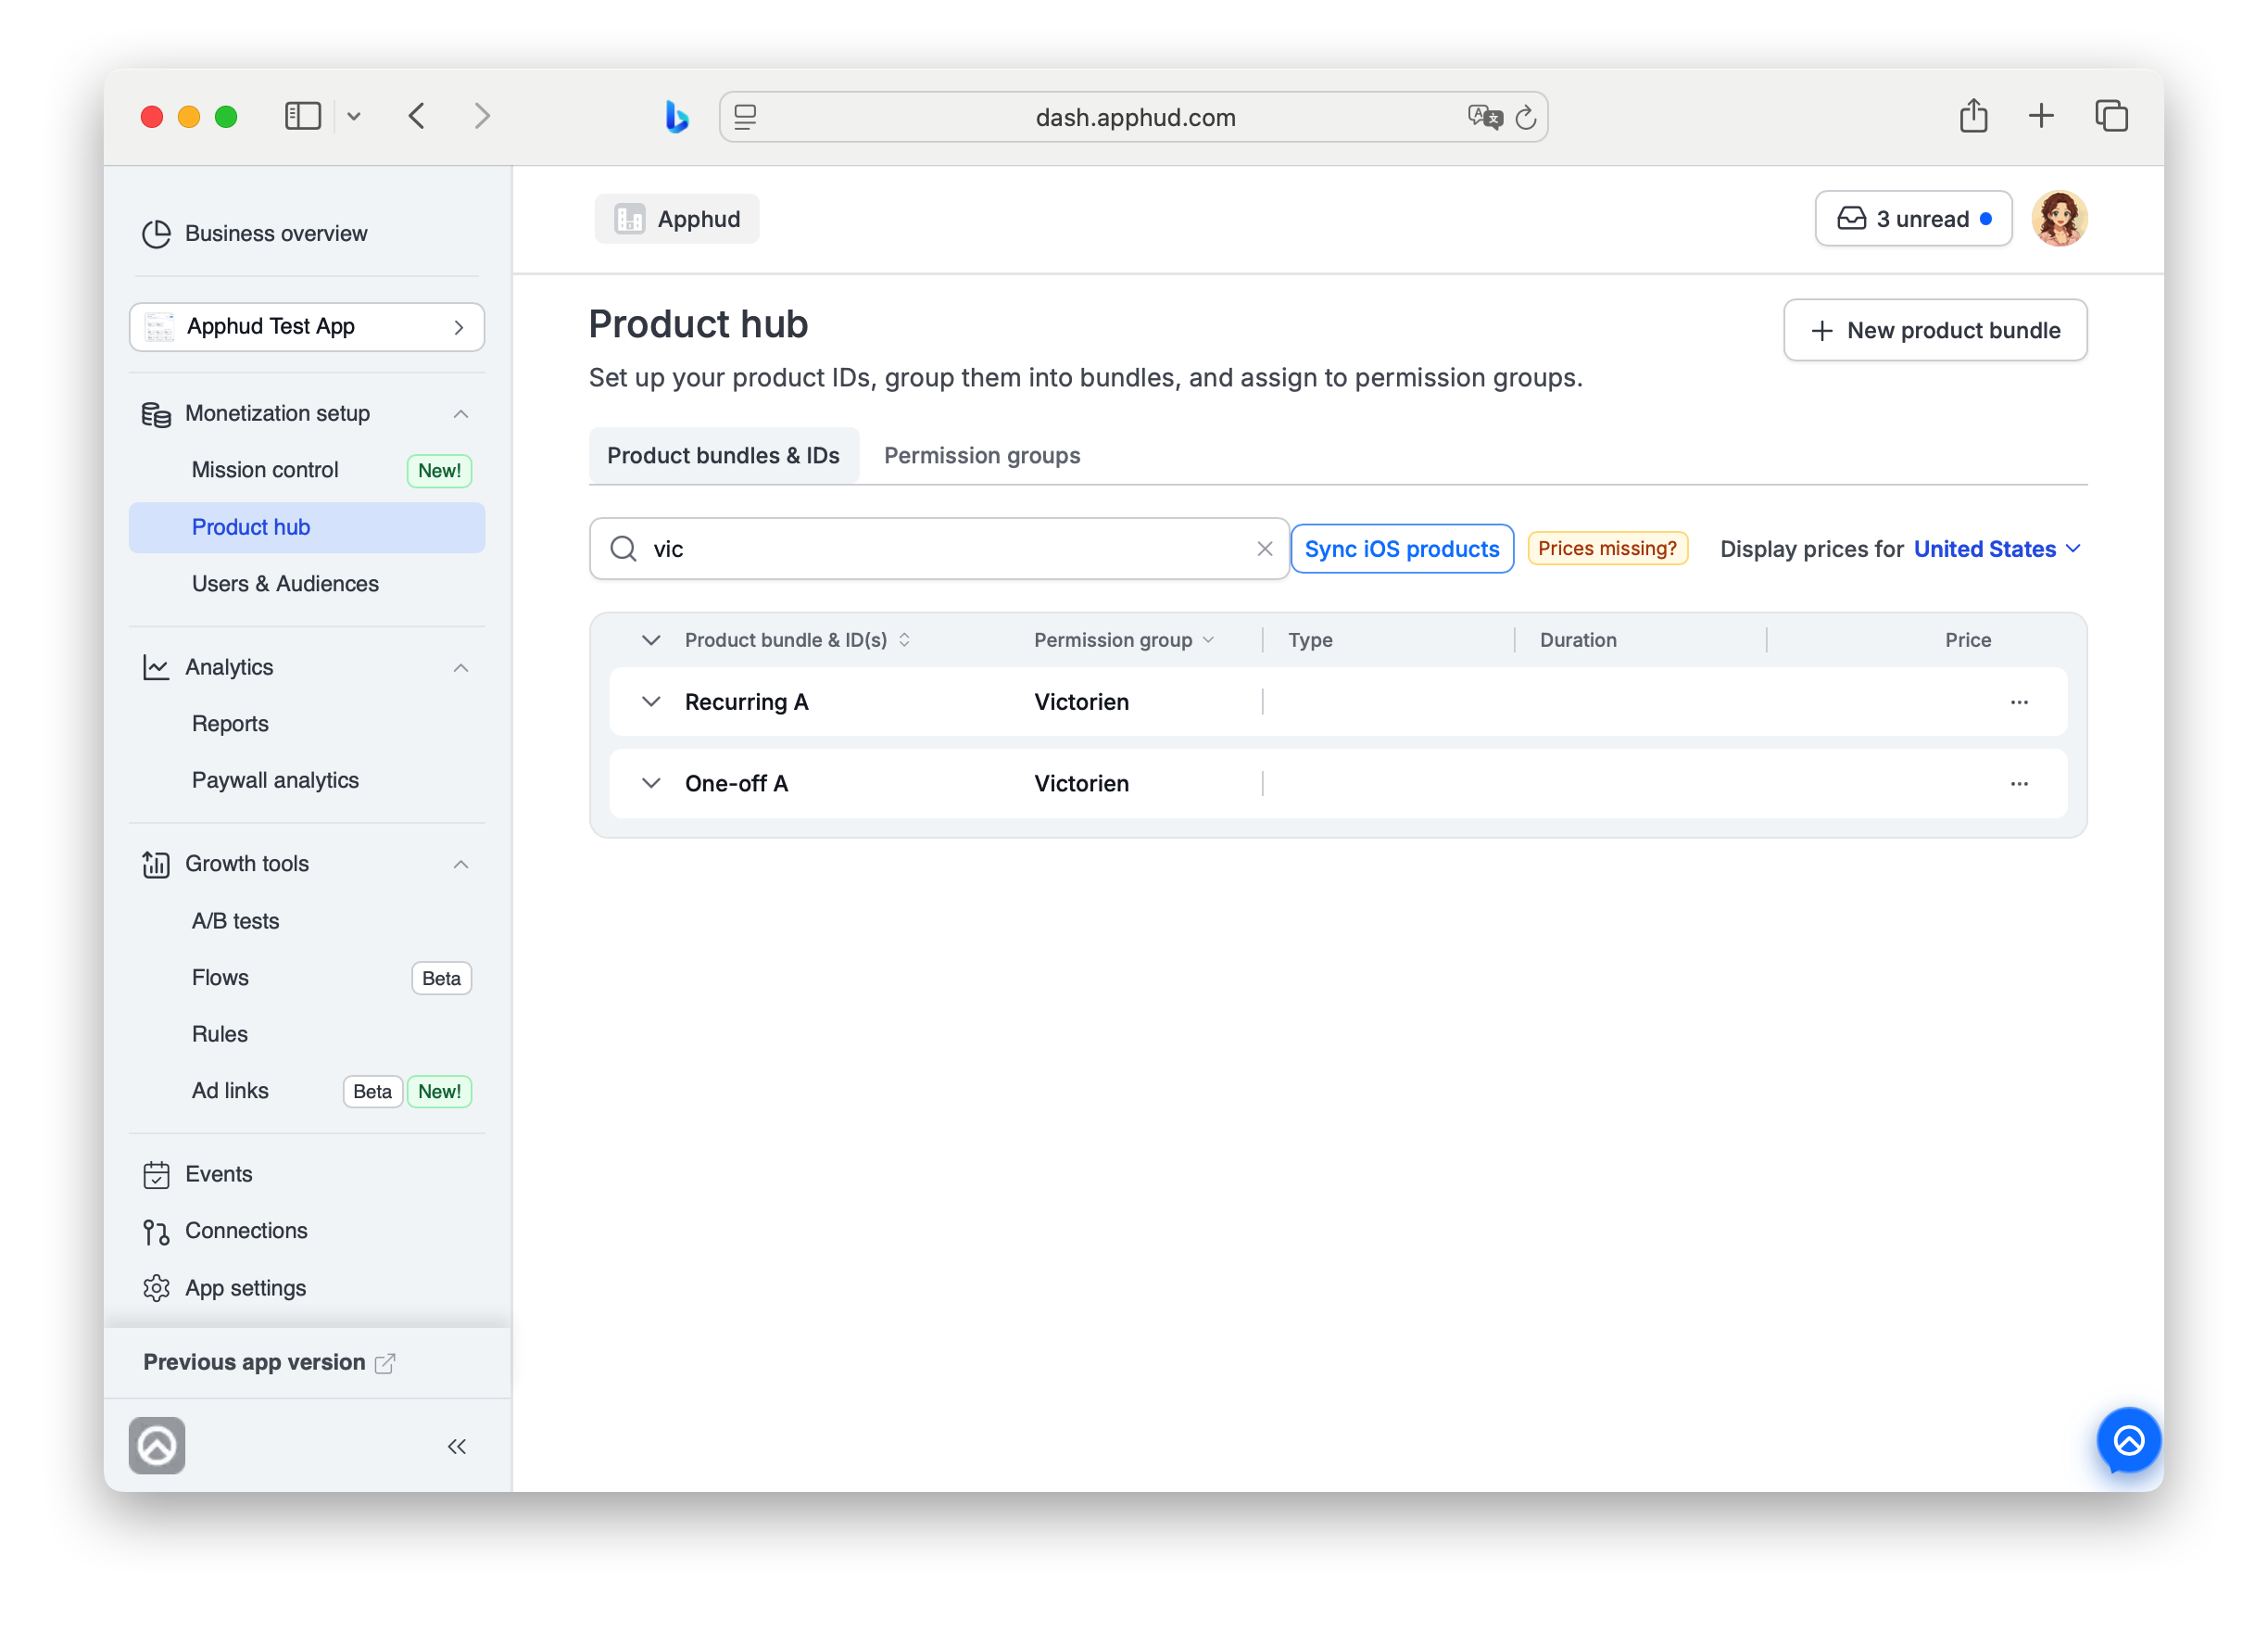Viewport: 2268px width, 1631px height.
Task: Click the Analytics chart icon
Action: tap(156, 667)
